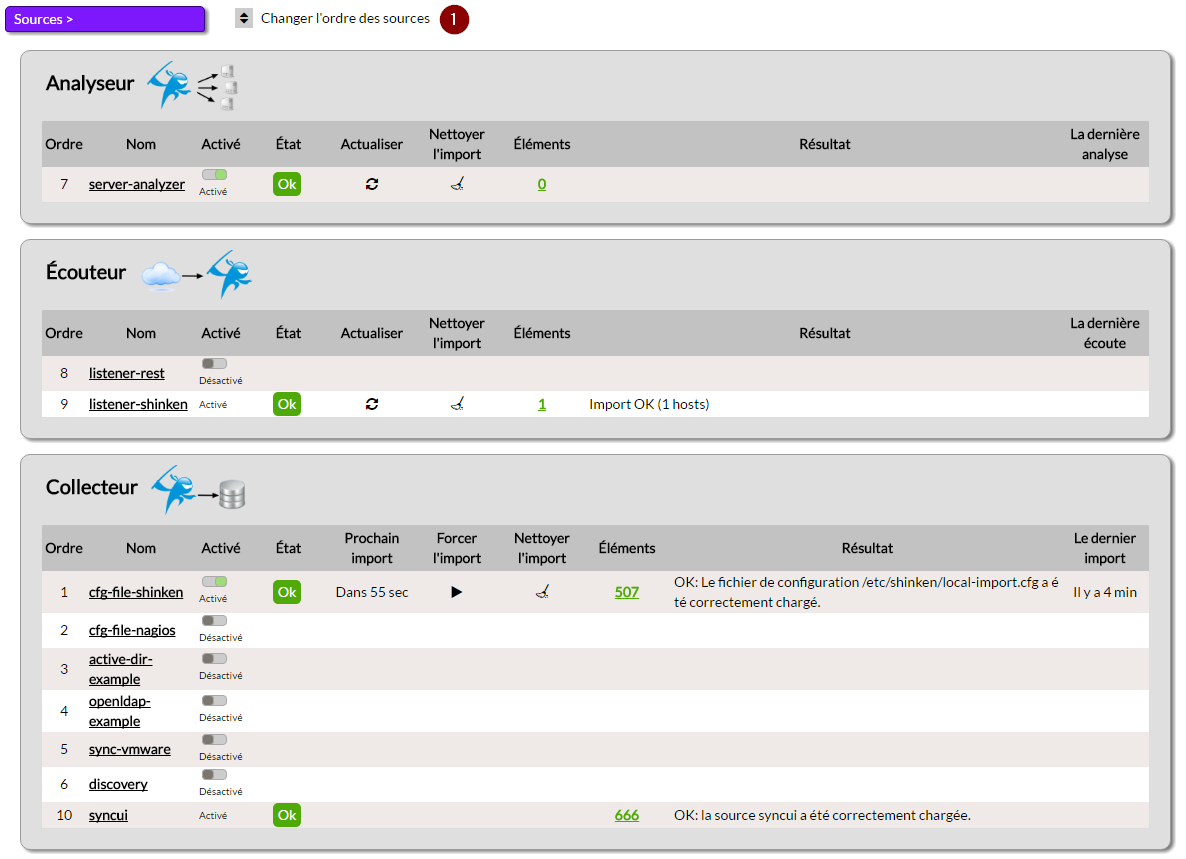The width and height of the screenshot is (1186, 859).
Task: Click the Collecteur database icon
Action: click(232, 494)
